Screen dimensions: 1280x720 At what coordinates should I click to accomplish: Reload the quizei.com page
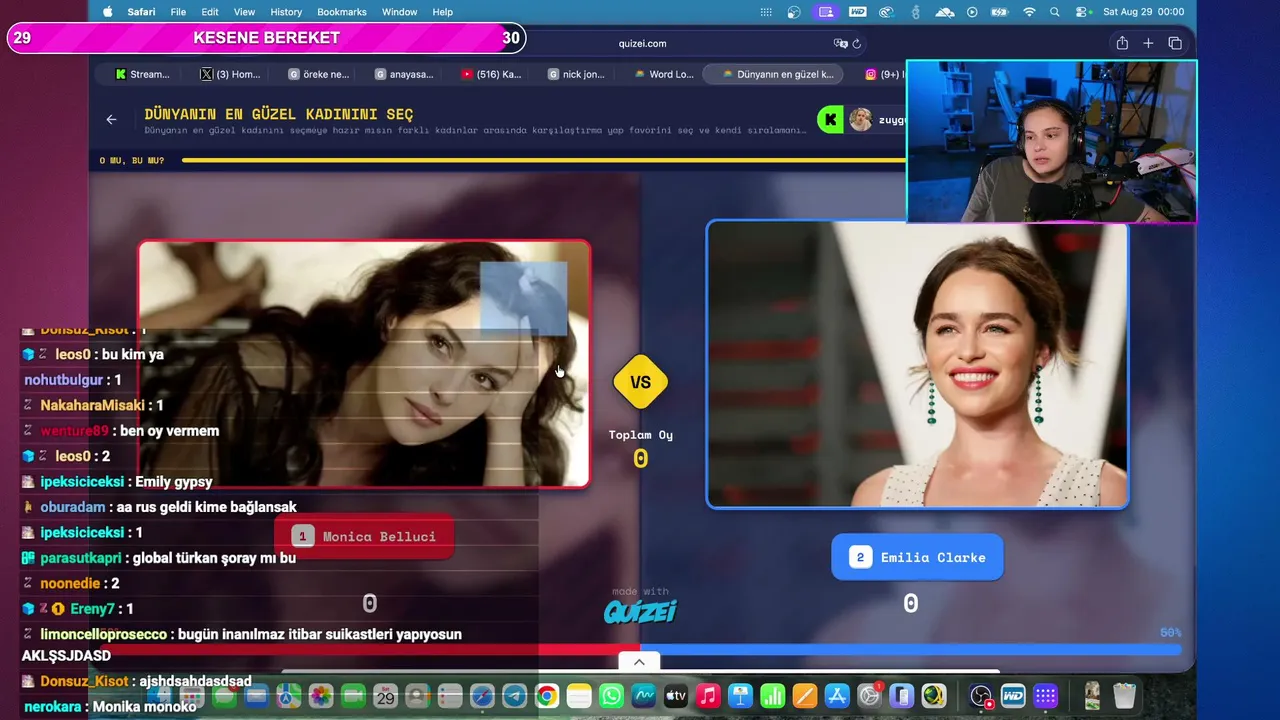[857, 43]
